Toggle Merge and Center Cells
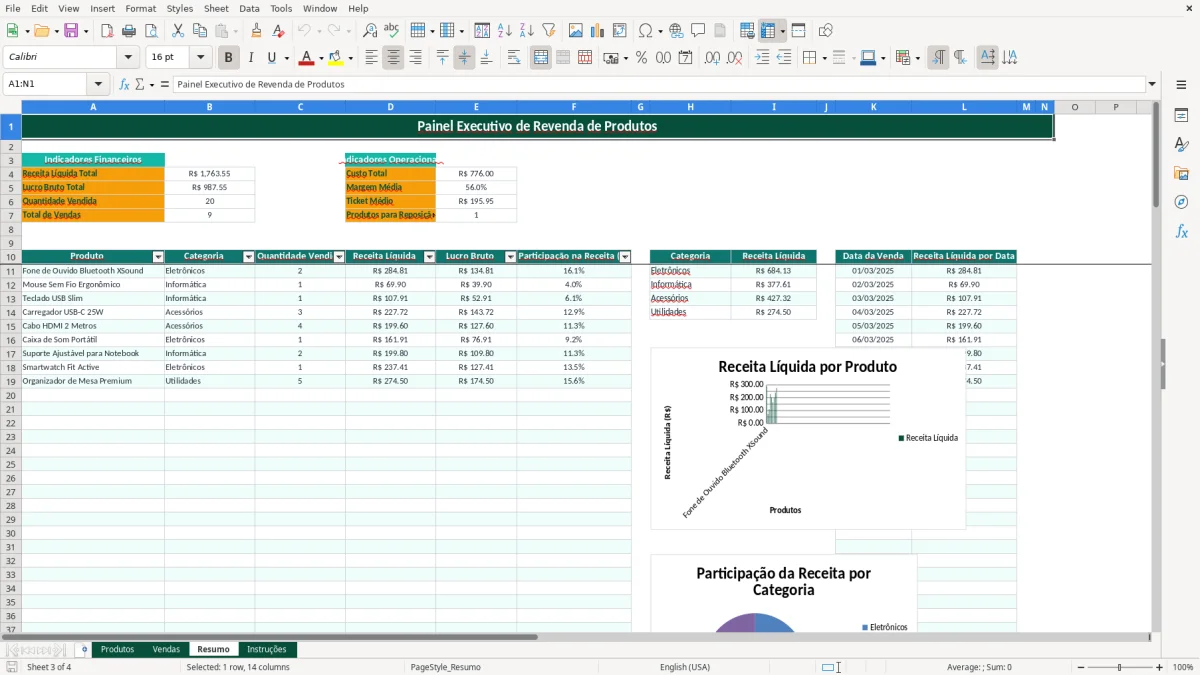Viewport: 1200px width, 675px height. coord(541,58)
